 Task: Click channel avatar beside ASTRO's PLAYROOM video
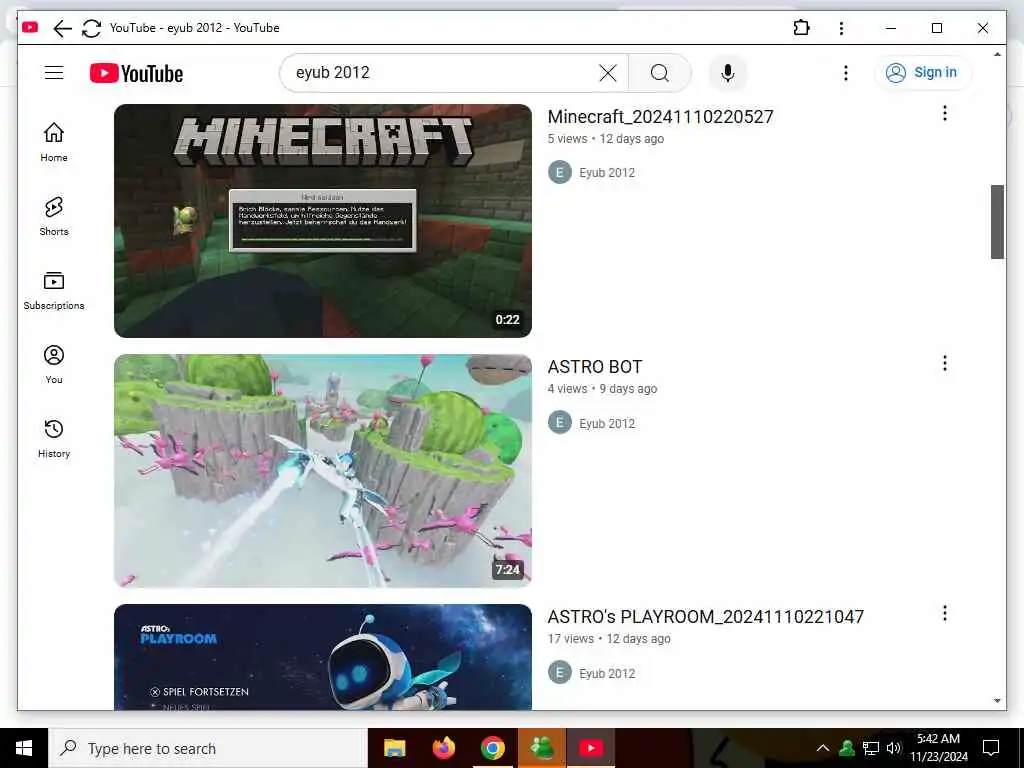point(560,673)
